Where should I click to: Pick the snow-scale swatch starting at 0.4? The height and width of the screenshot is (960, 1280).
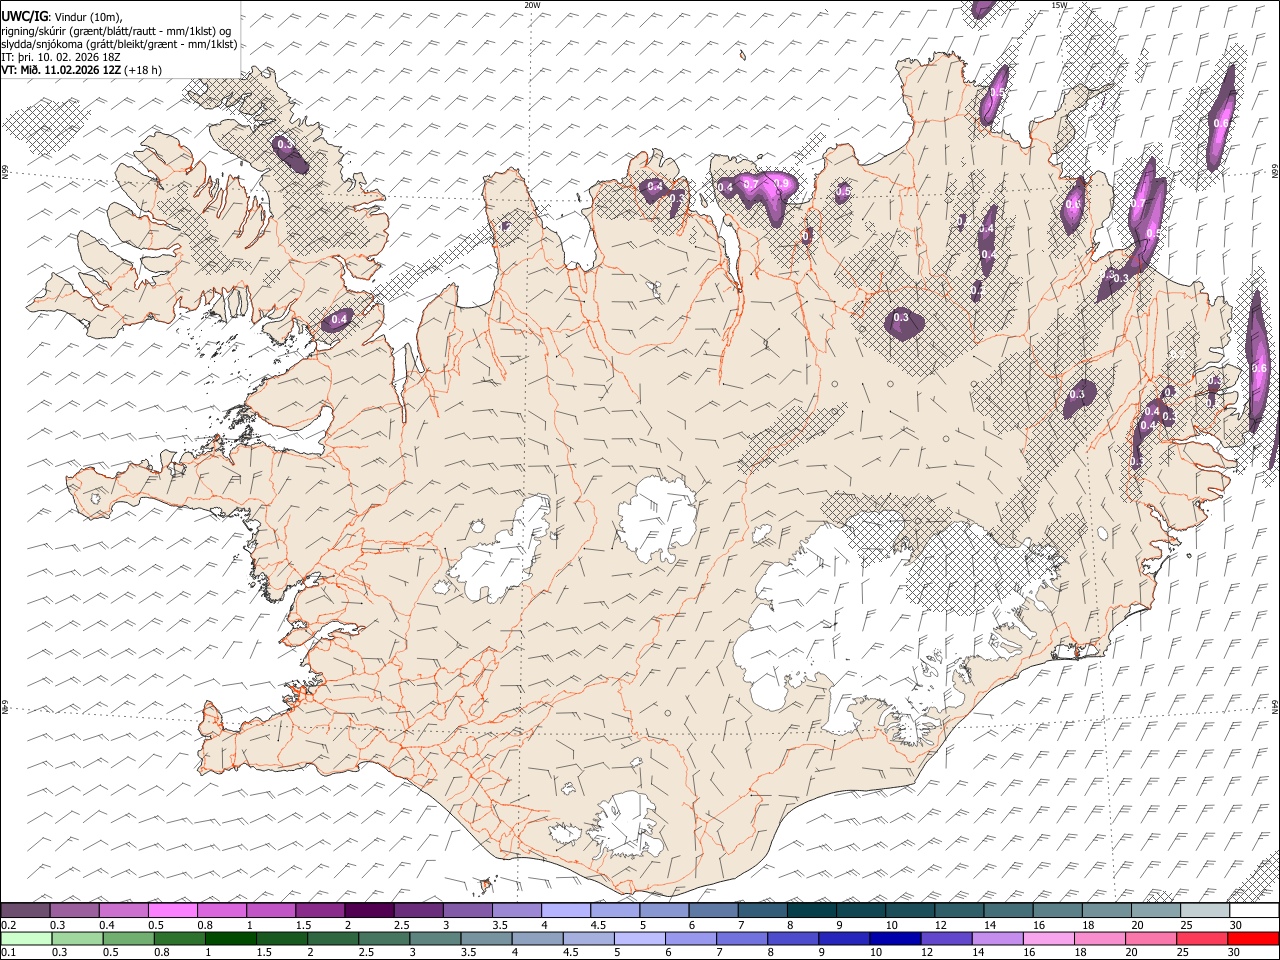click(124, 911)
